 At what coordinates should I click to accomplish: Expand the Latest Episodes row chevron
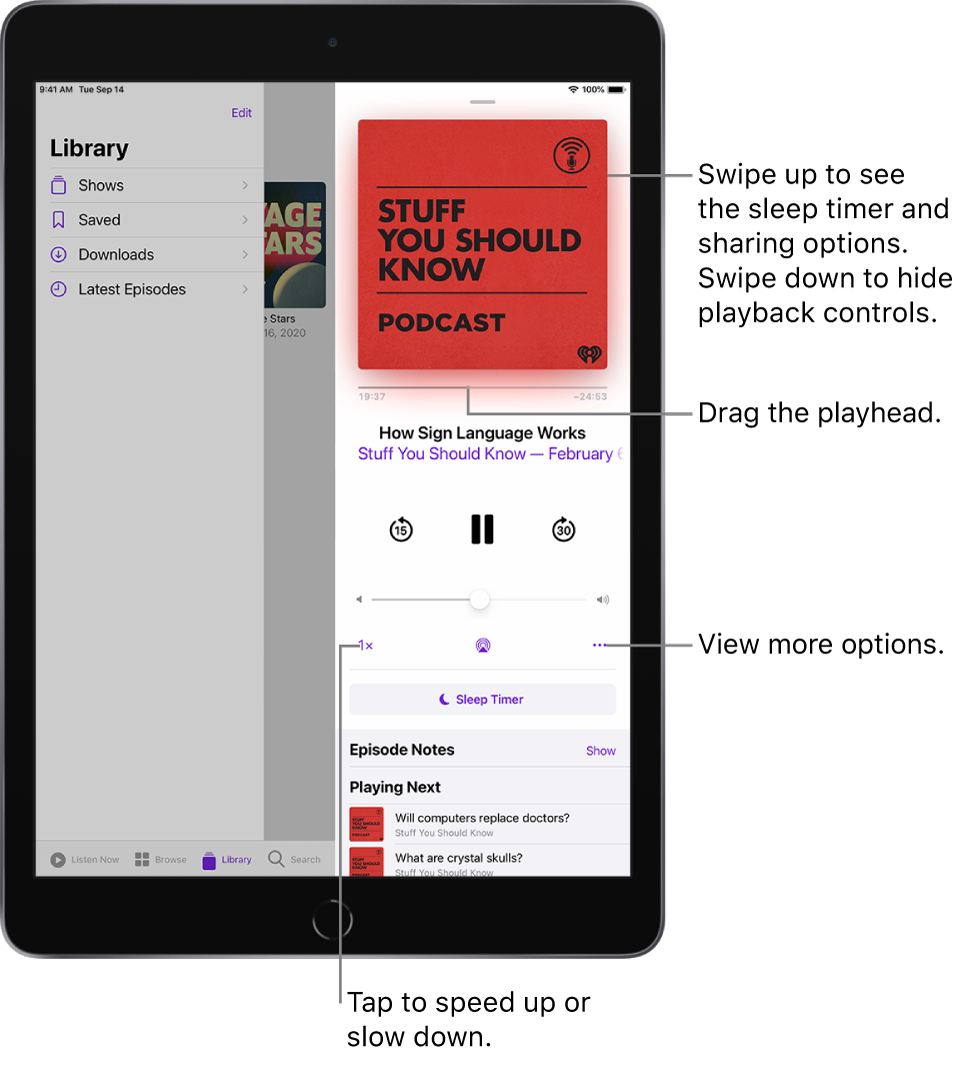pyautogui.click(x=245, y=289)
